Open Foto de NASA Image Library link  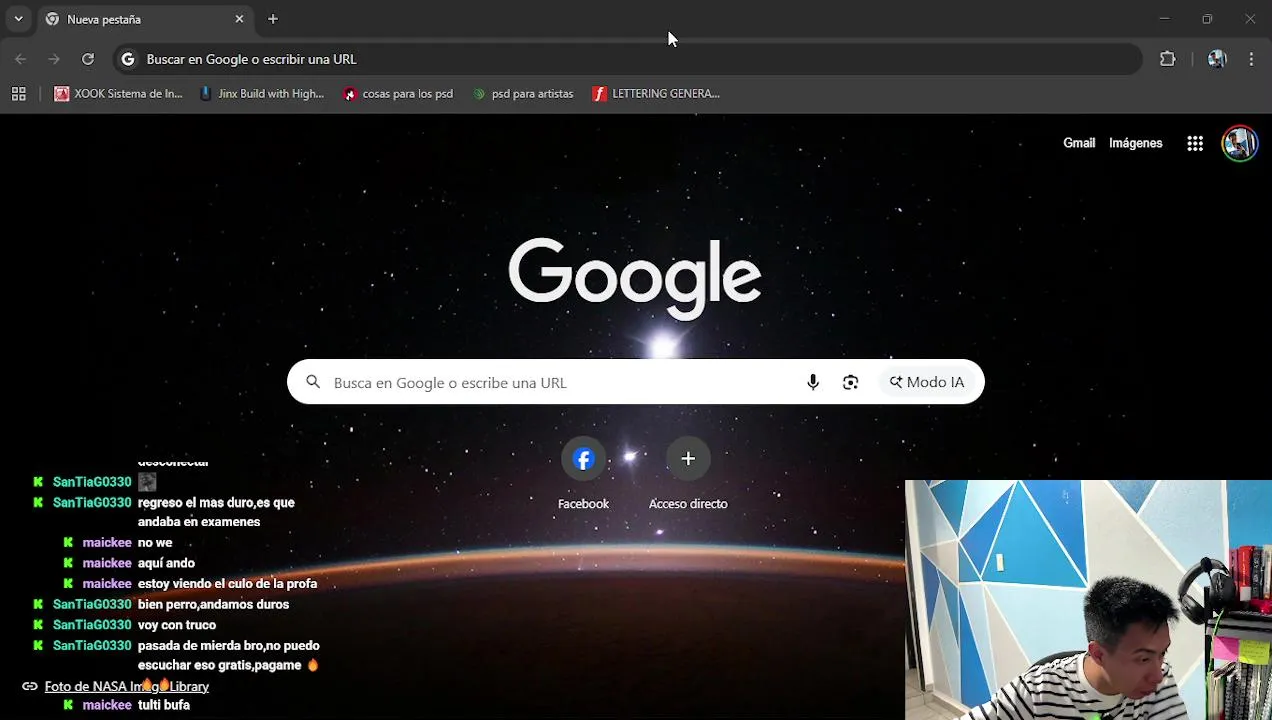[x=126, y=686]
